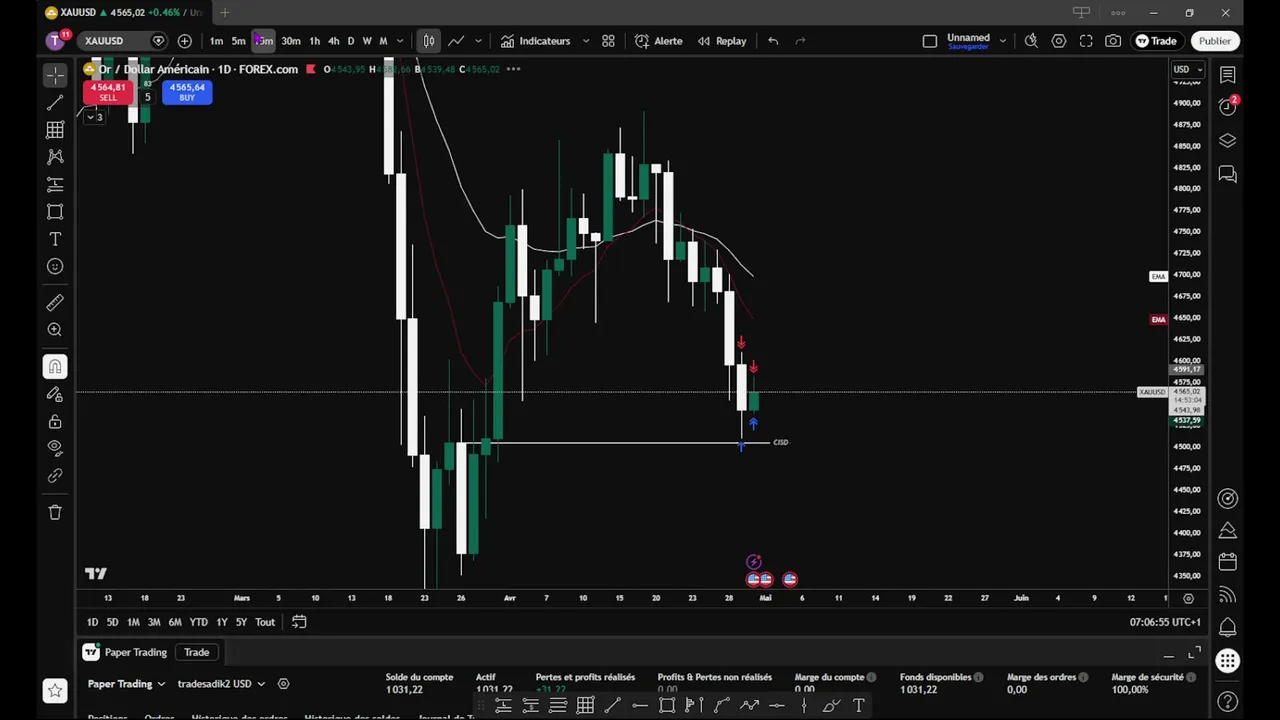This screenshot has height=720, width=1280.
Task: Select the 30m timeframe
Action: 291,41
